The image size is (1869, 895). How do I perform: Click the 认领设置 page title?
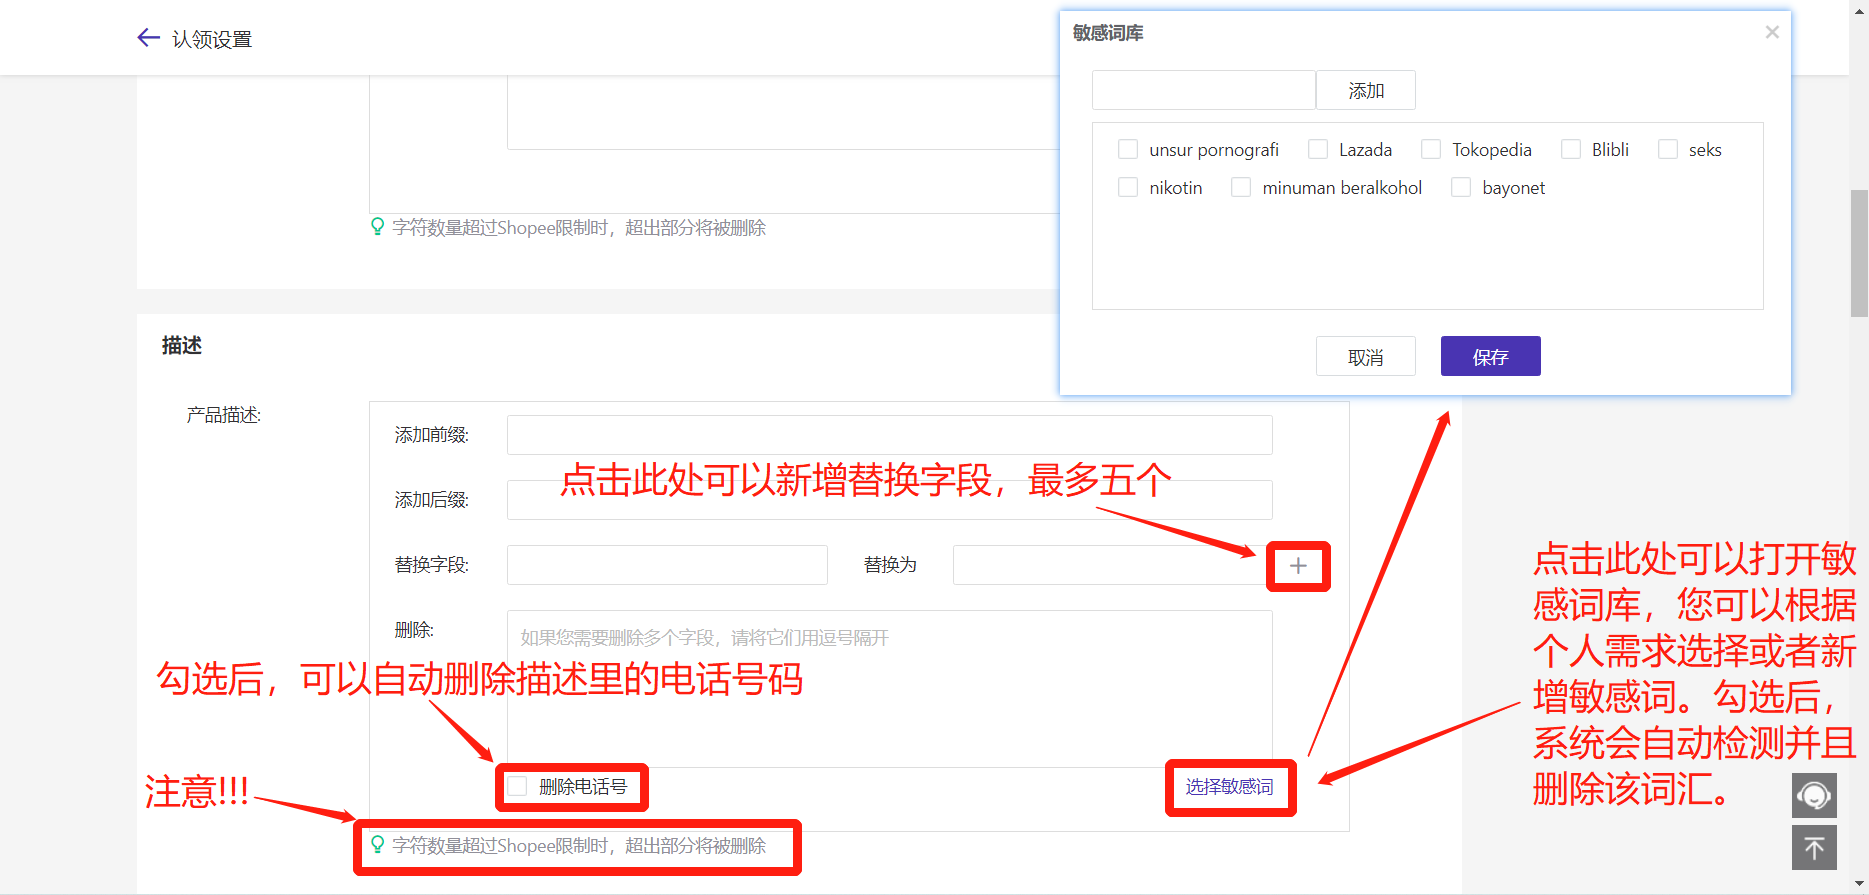[212, 39]
